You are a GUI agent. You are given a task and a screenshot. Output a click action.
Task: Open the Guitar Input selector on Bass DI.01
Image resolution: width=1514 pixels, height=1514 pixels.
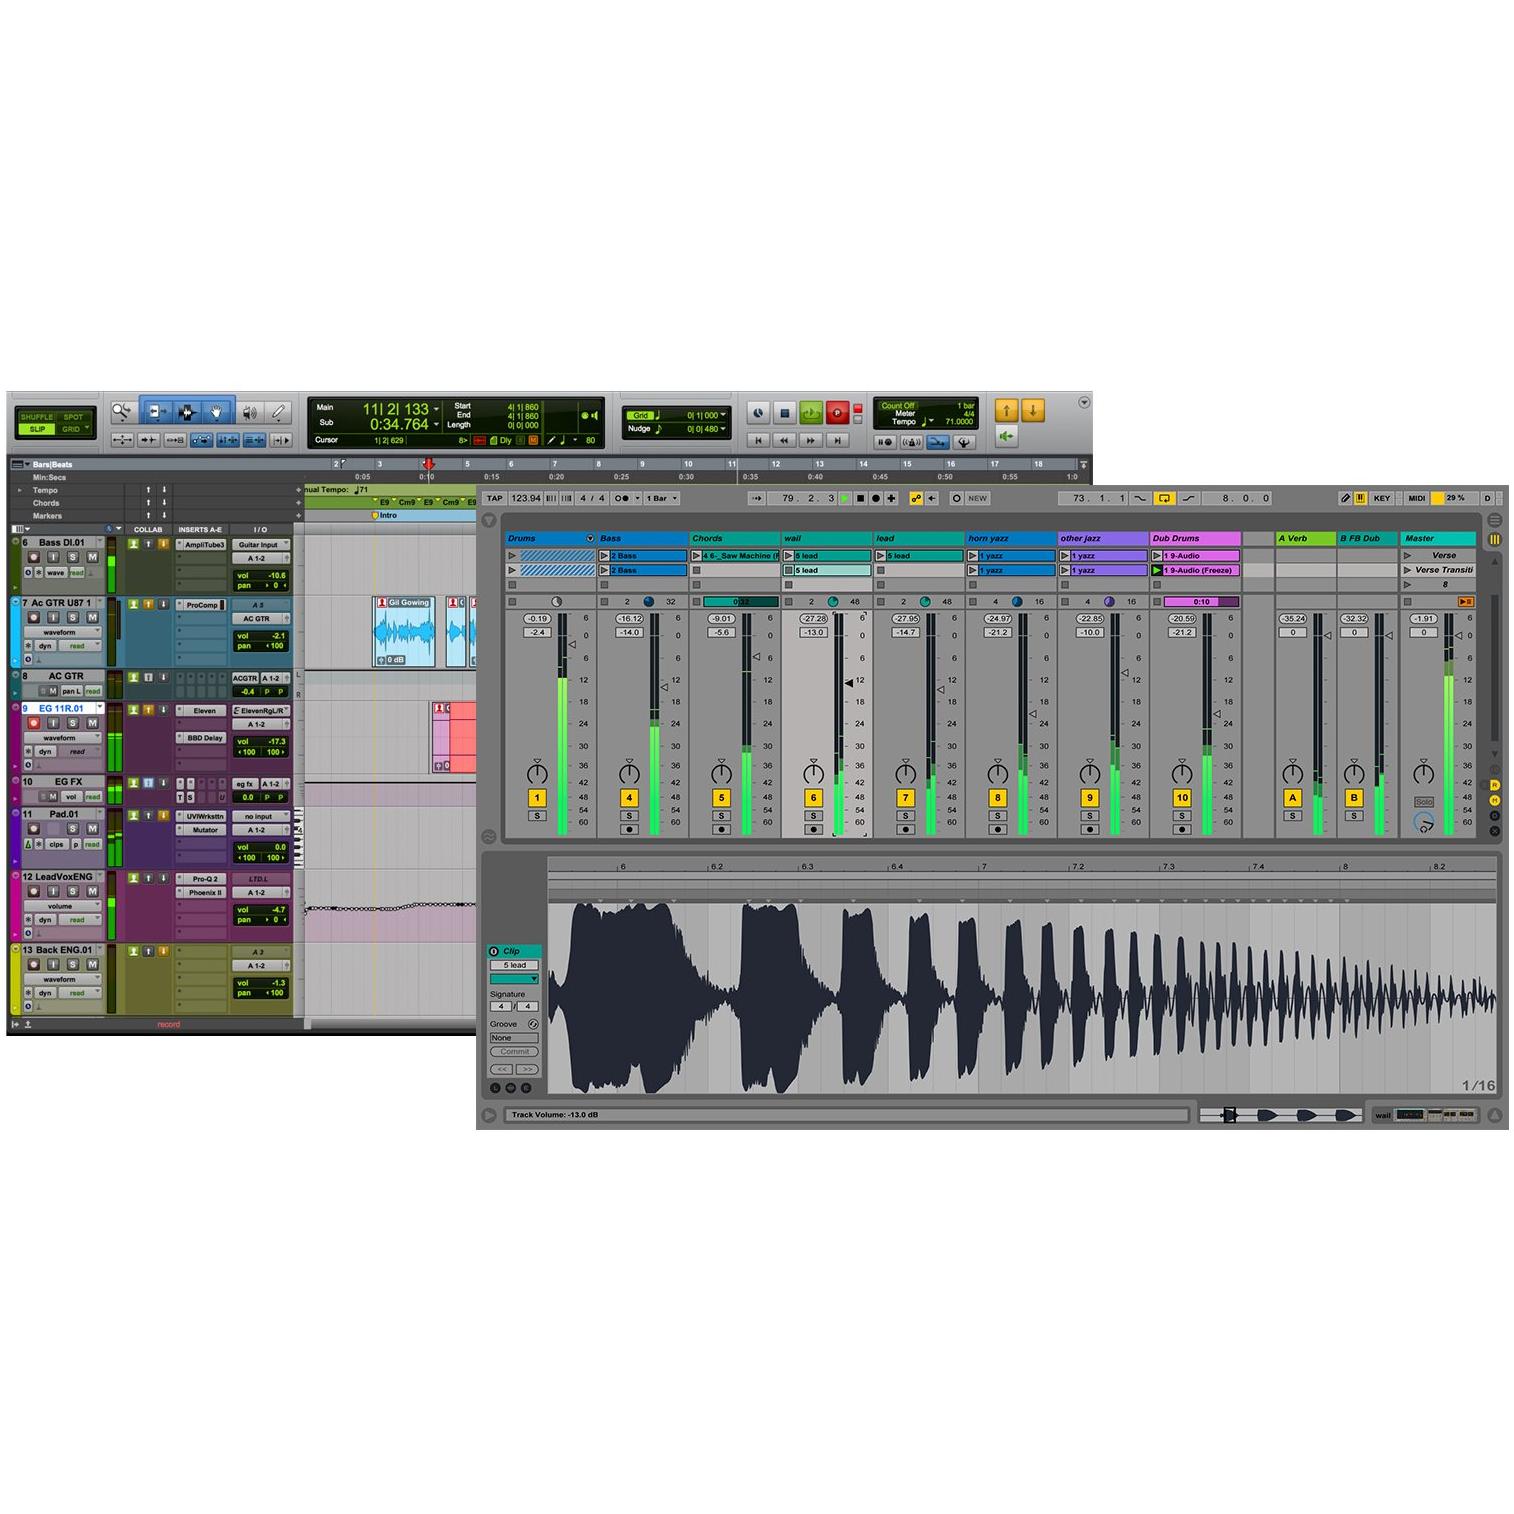pos(261,545)
